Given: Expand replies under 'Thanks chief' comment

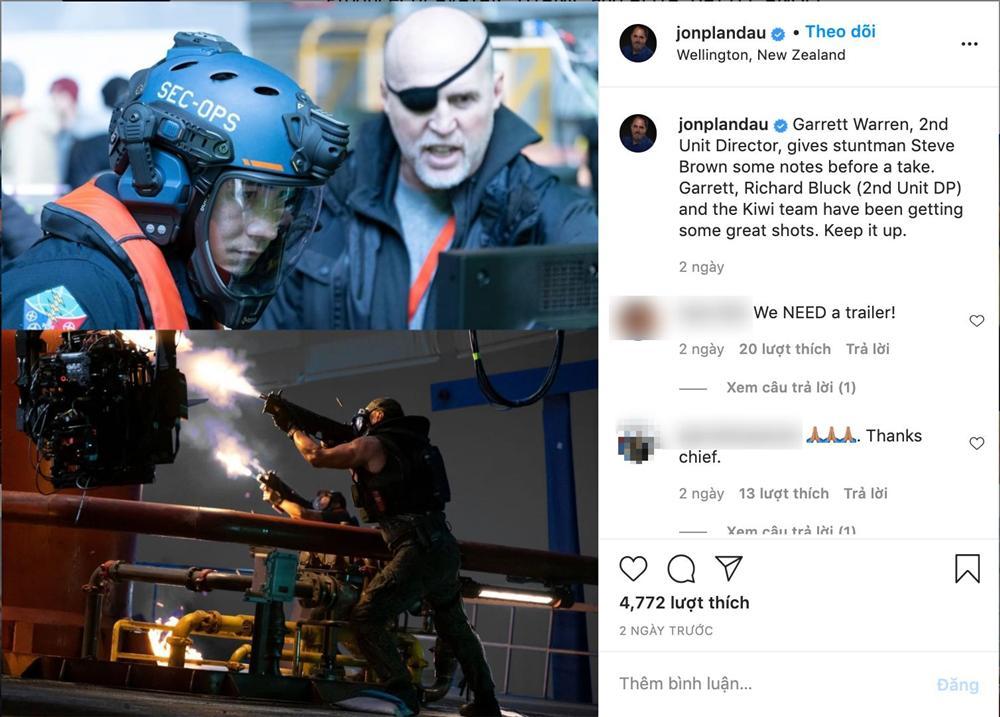Looking at the screenshot, I should (791, 530).
